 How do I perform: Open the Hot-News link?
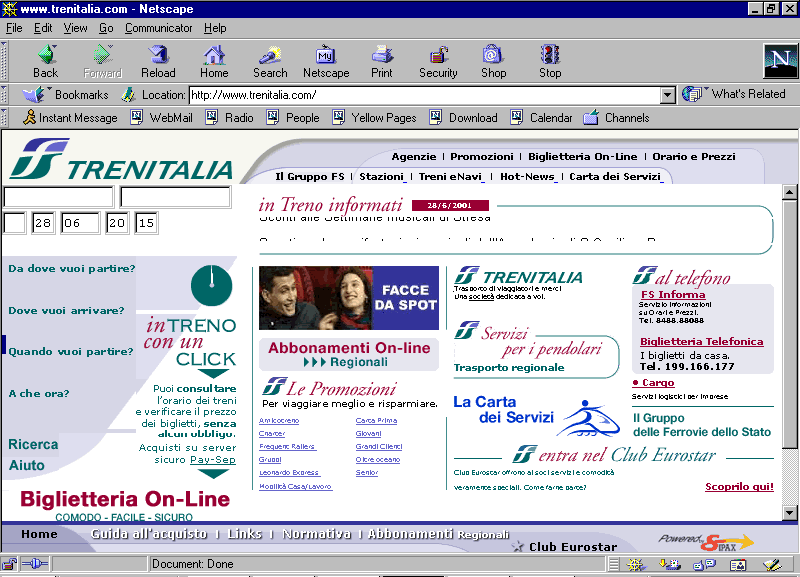pyautogui.click(x=527, y=177)
